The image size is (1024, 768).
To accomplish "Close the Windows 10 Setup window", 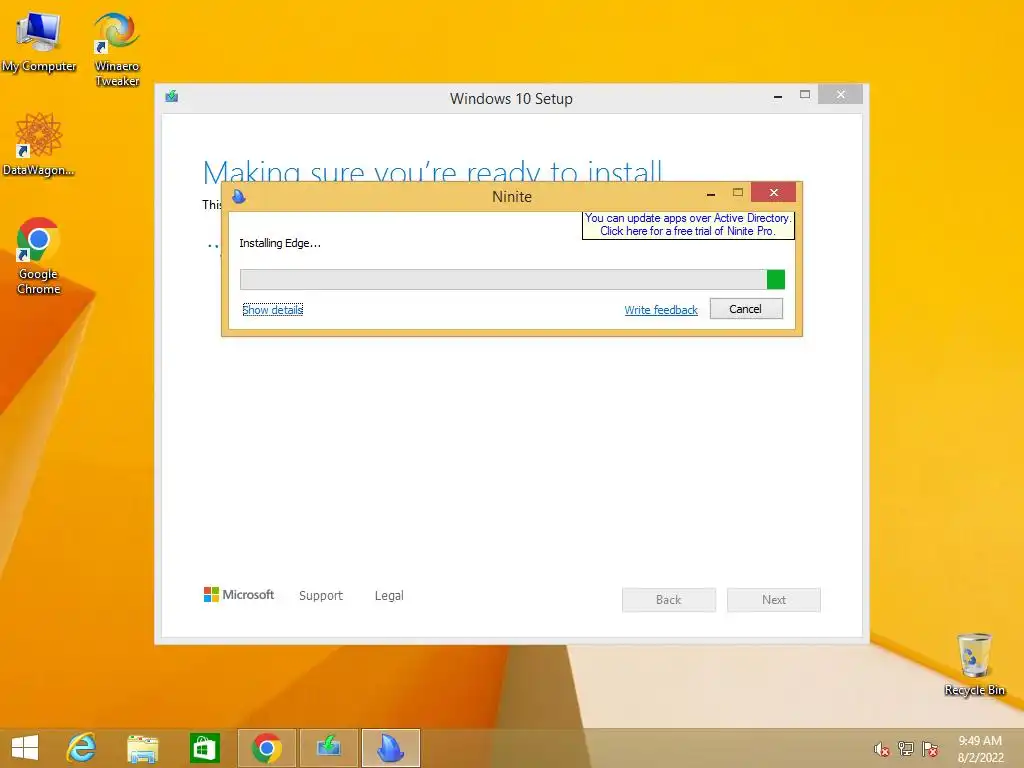I will tap(840, 95).
